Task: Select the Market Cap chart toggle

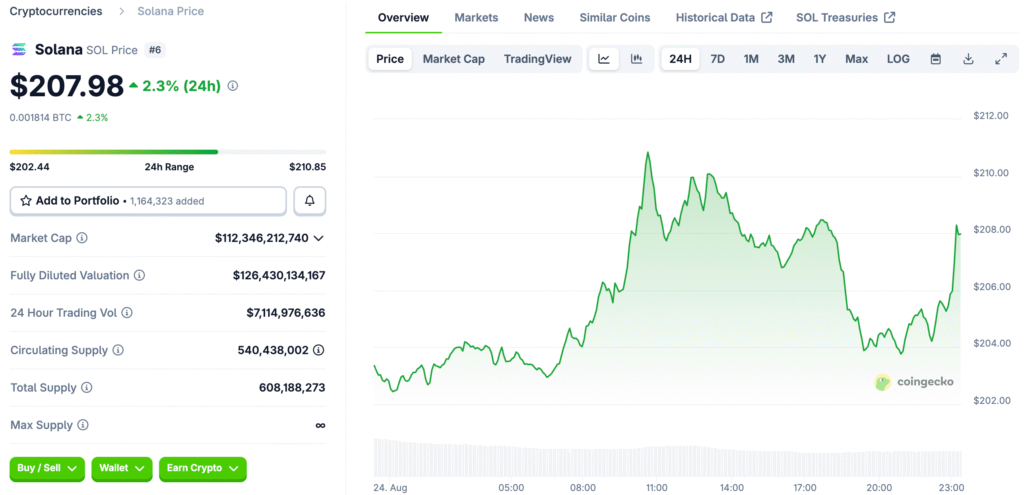Action: pos(454,59)
